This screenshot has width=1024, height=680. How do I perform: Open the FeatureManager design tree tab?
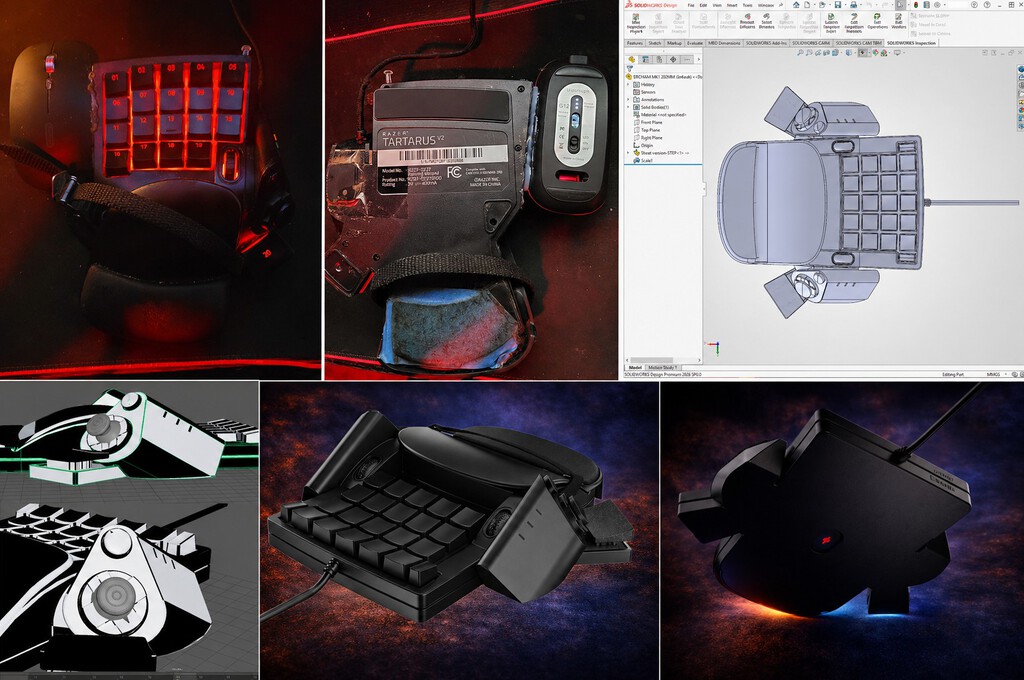[632, 59]
